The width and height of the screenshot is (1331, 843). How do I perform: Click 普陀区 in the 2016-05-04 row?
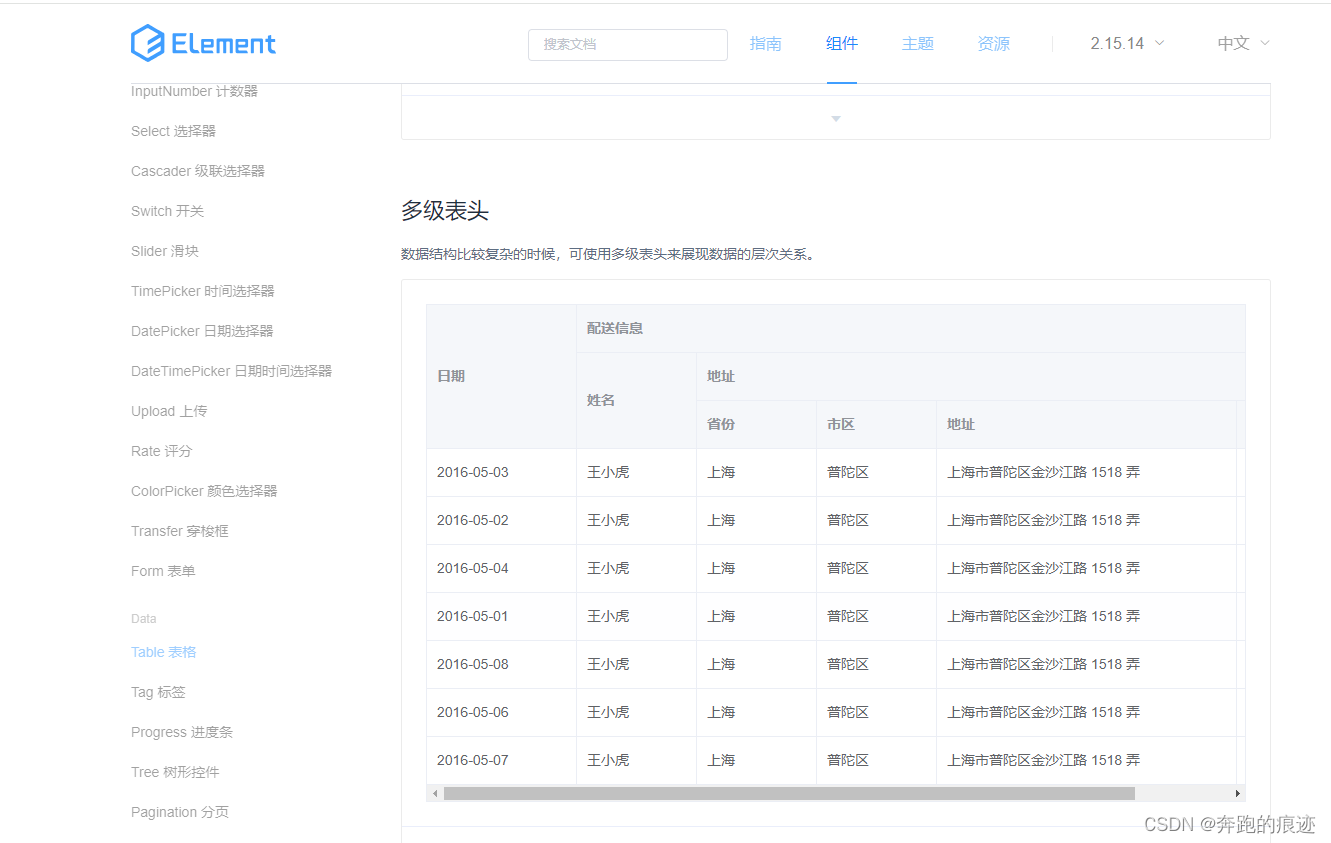848,568
